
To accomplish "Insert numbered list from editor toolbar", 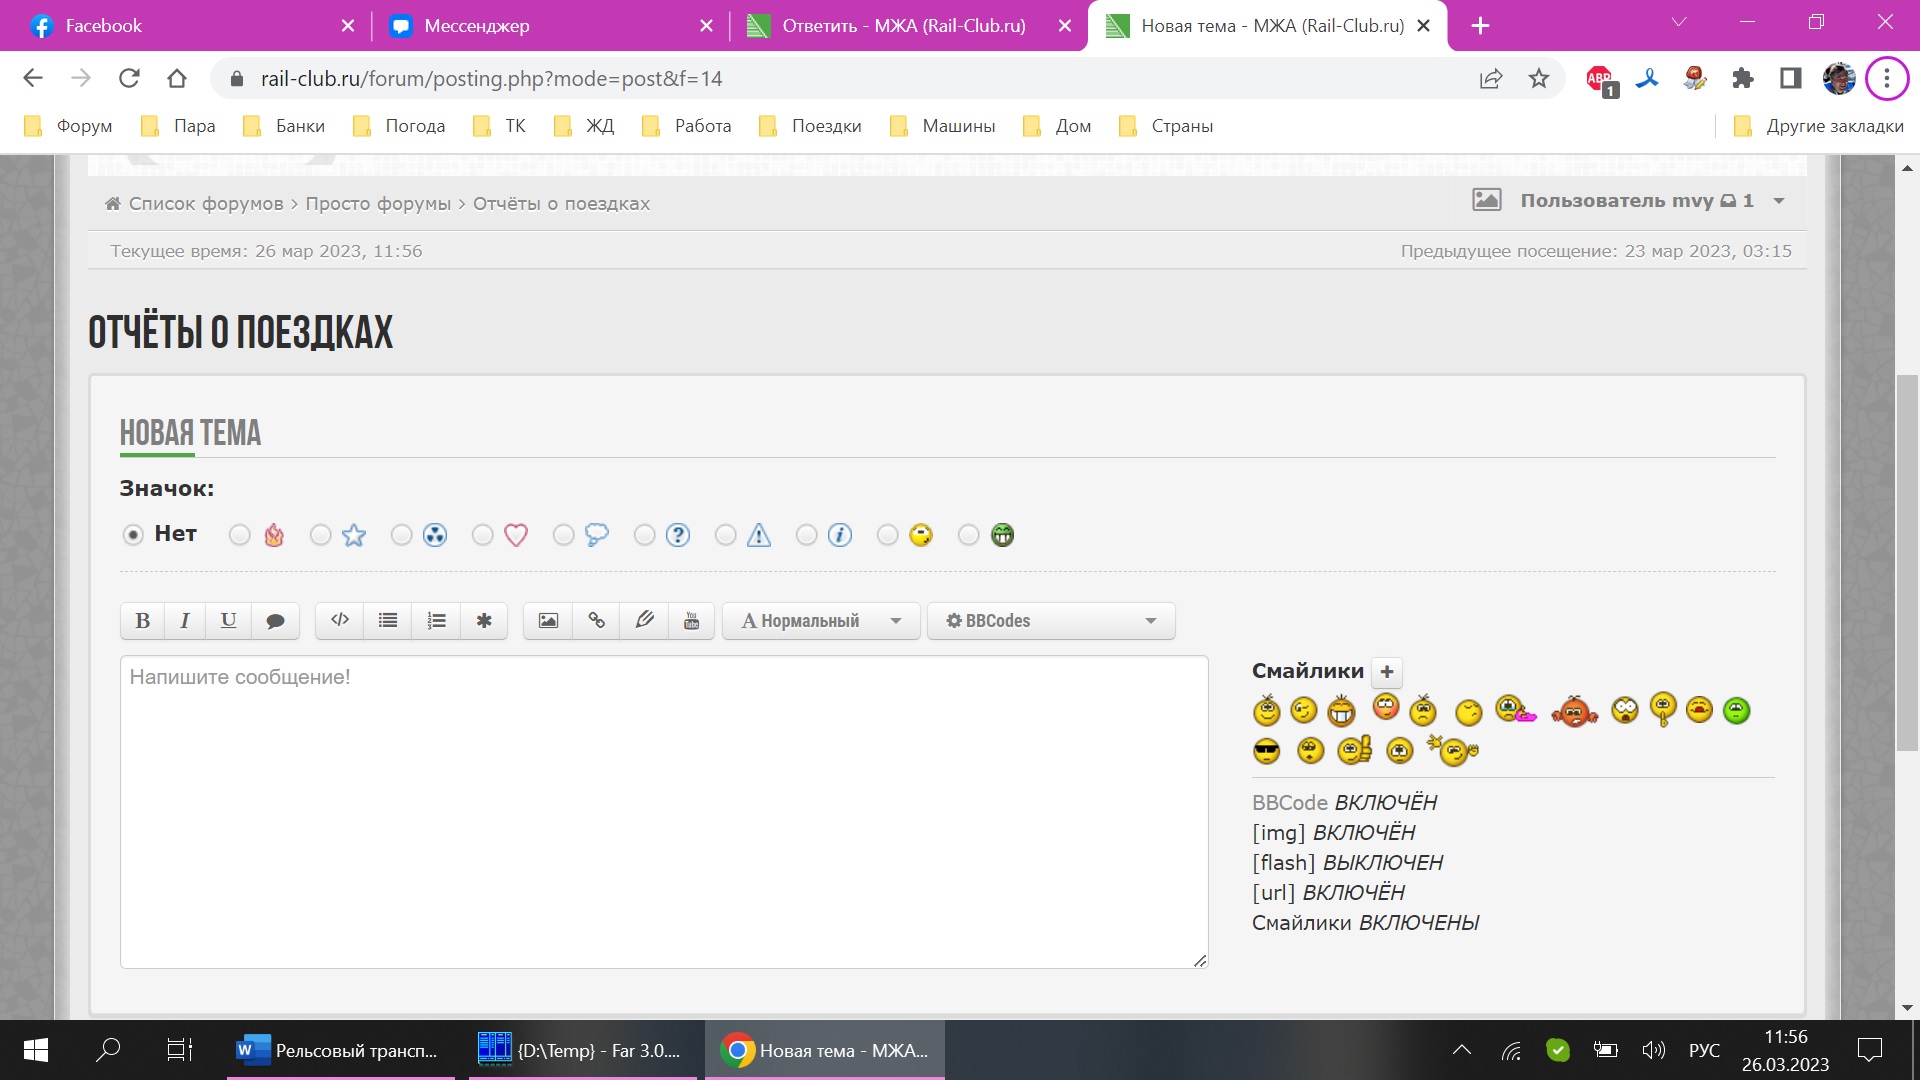I will [x=436, y=621].
